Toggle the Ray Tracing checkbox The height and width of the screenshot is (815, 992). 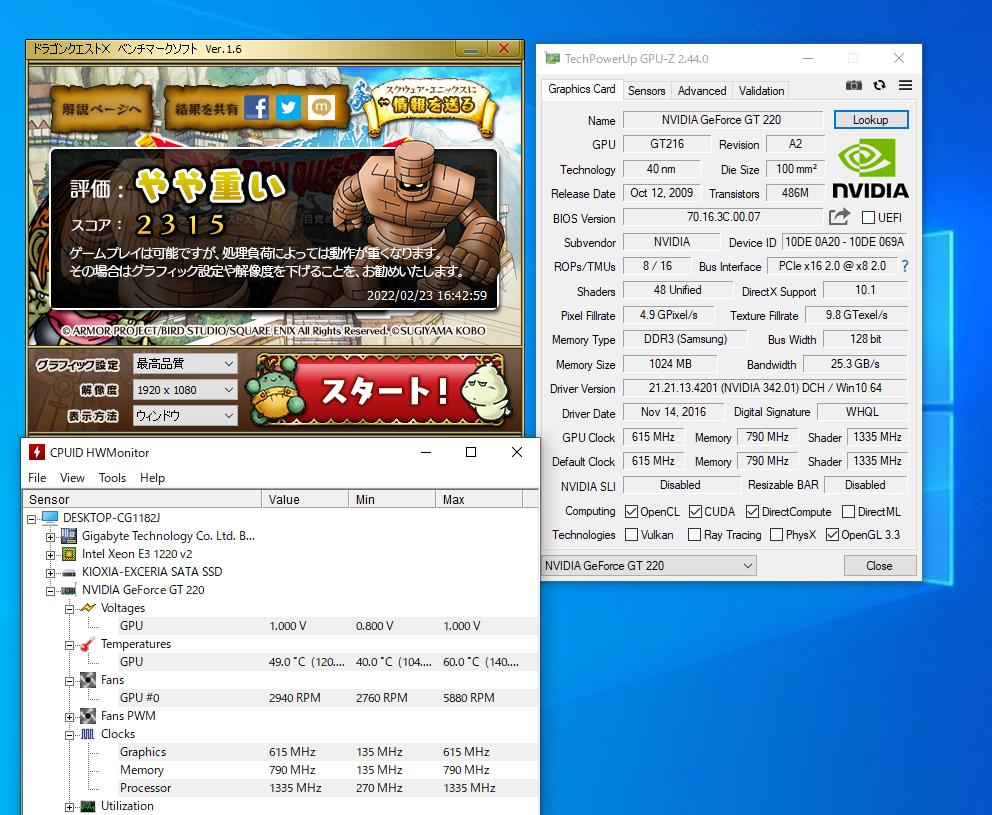(x=694, y=535)
